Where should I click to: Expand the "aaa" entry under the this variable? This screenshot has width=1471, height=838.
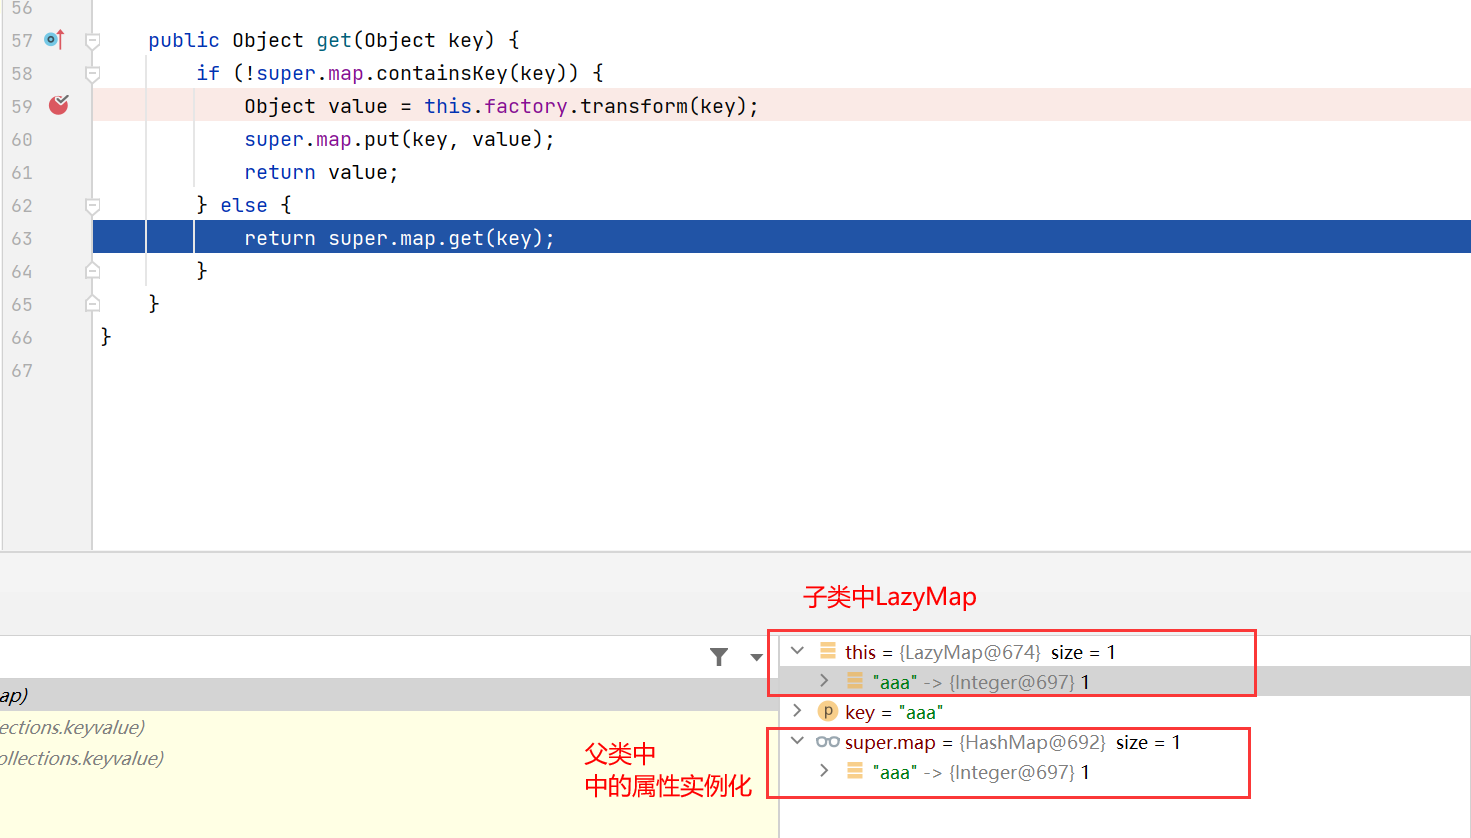pyautogui.click(x=824, y=681)
